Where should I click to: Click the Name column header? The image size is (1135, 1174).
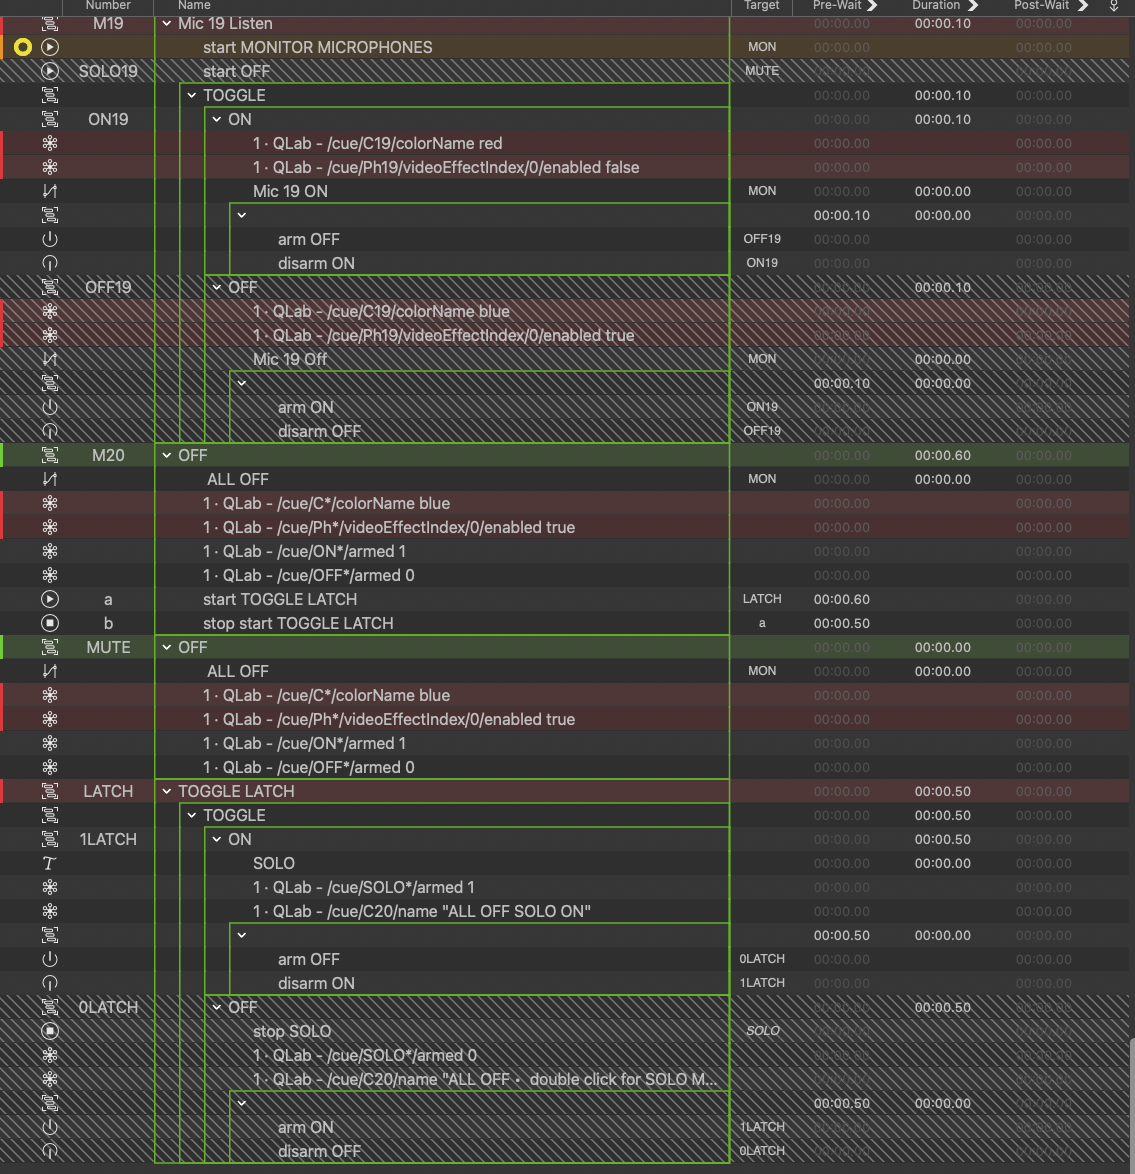pos(194,6)
